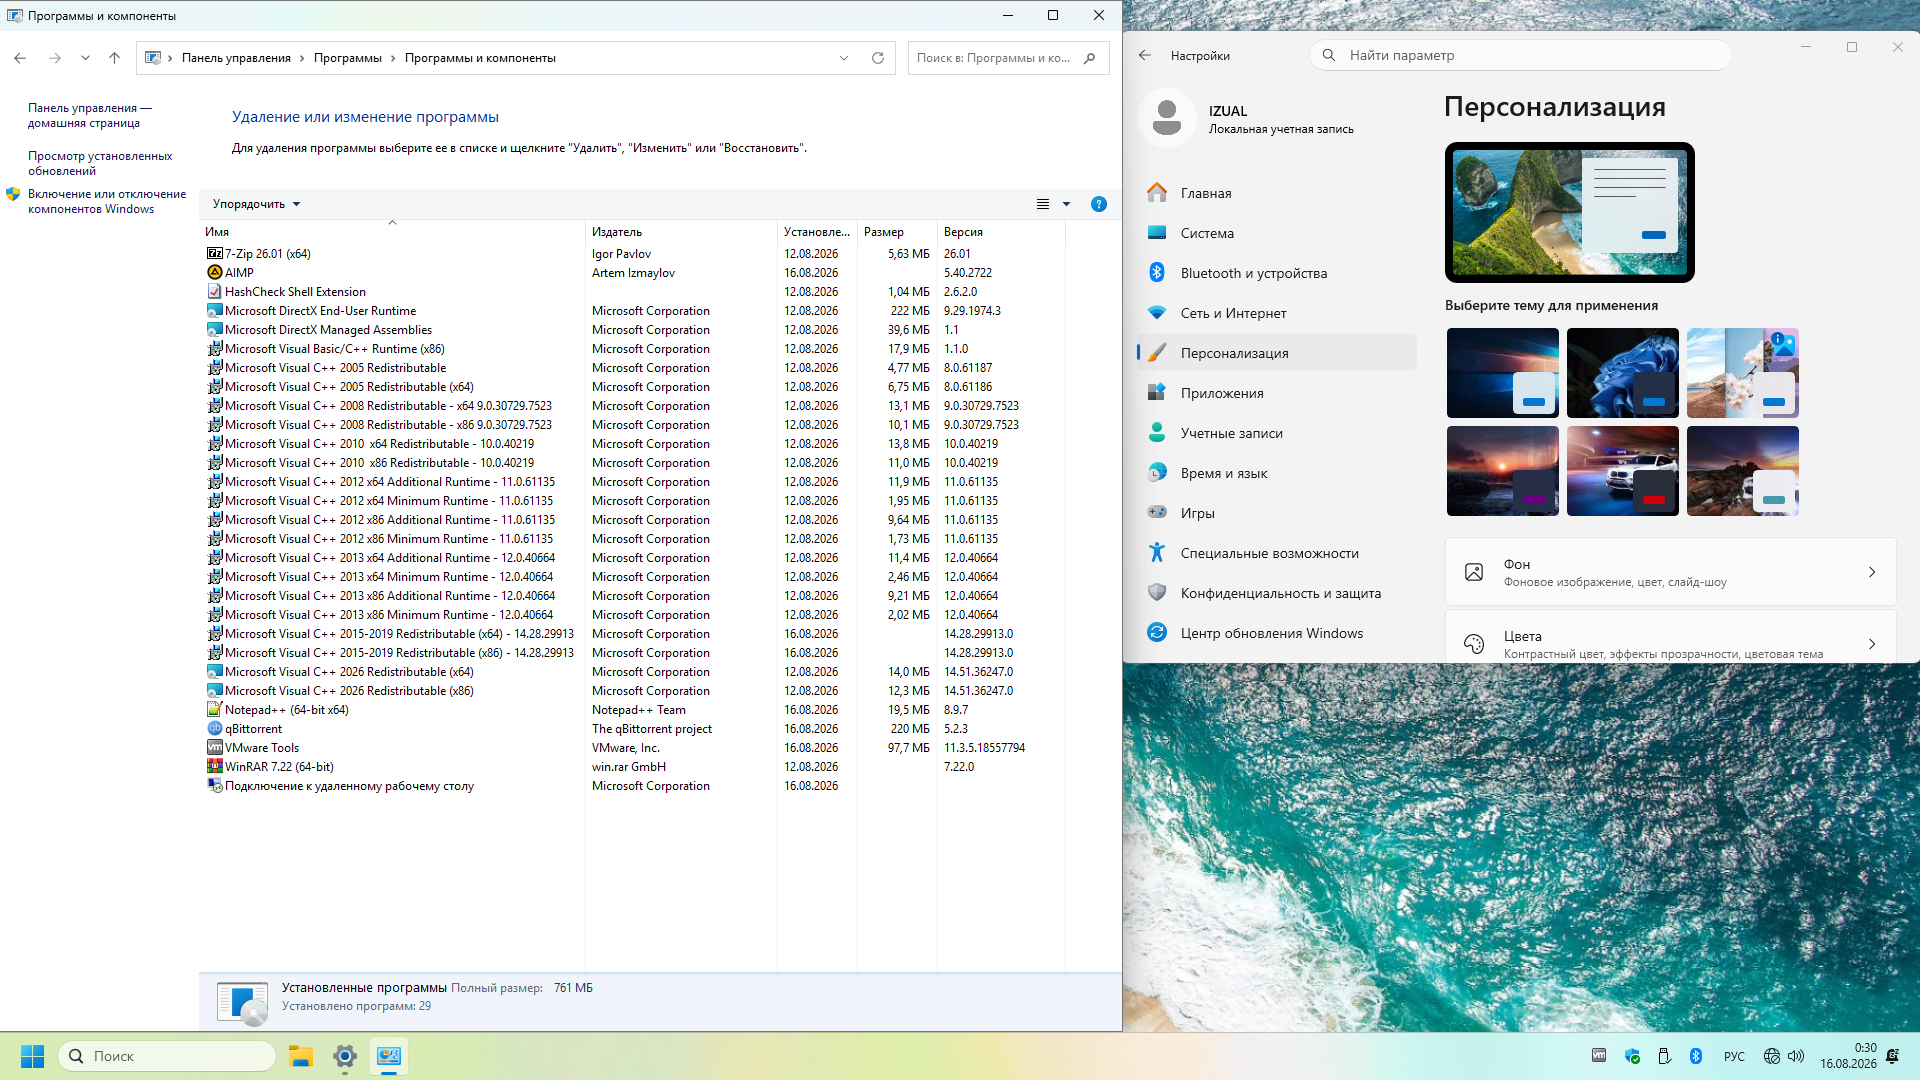Open Время и язык settings

1277,473
